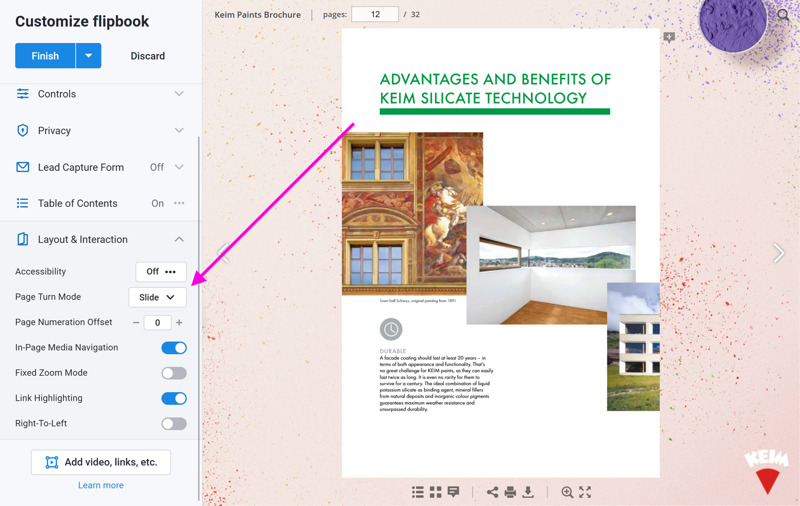The width and height of the screenshot is (800, 506).
Task: Go to previous page with left arrow
Action: [223, 252]
